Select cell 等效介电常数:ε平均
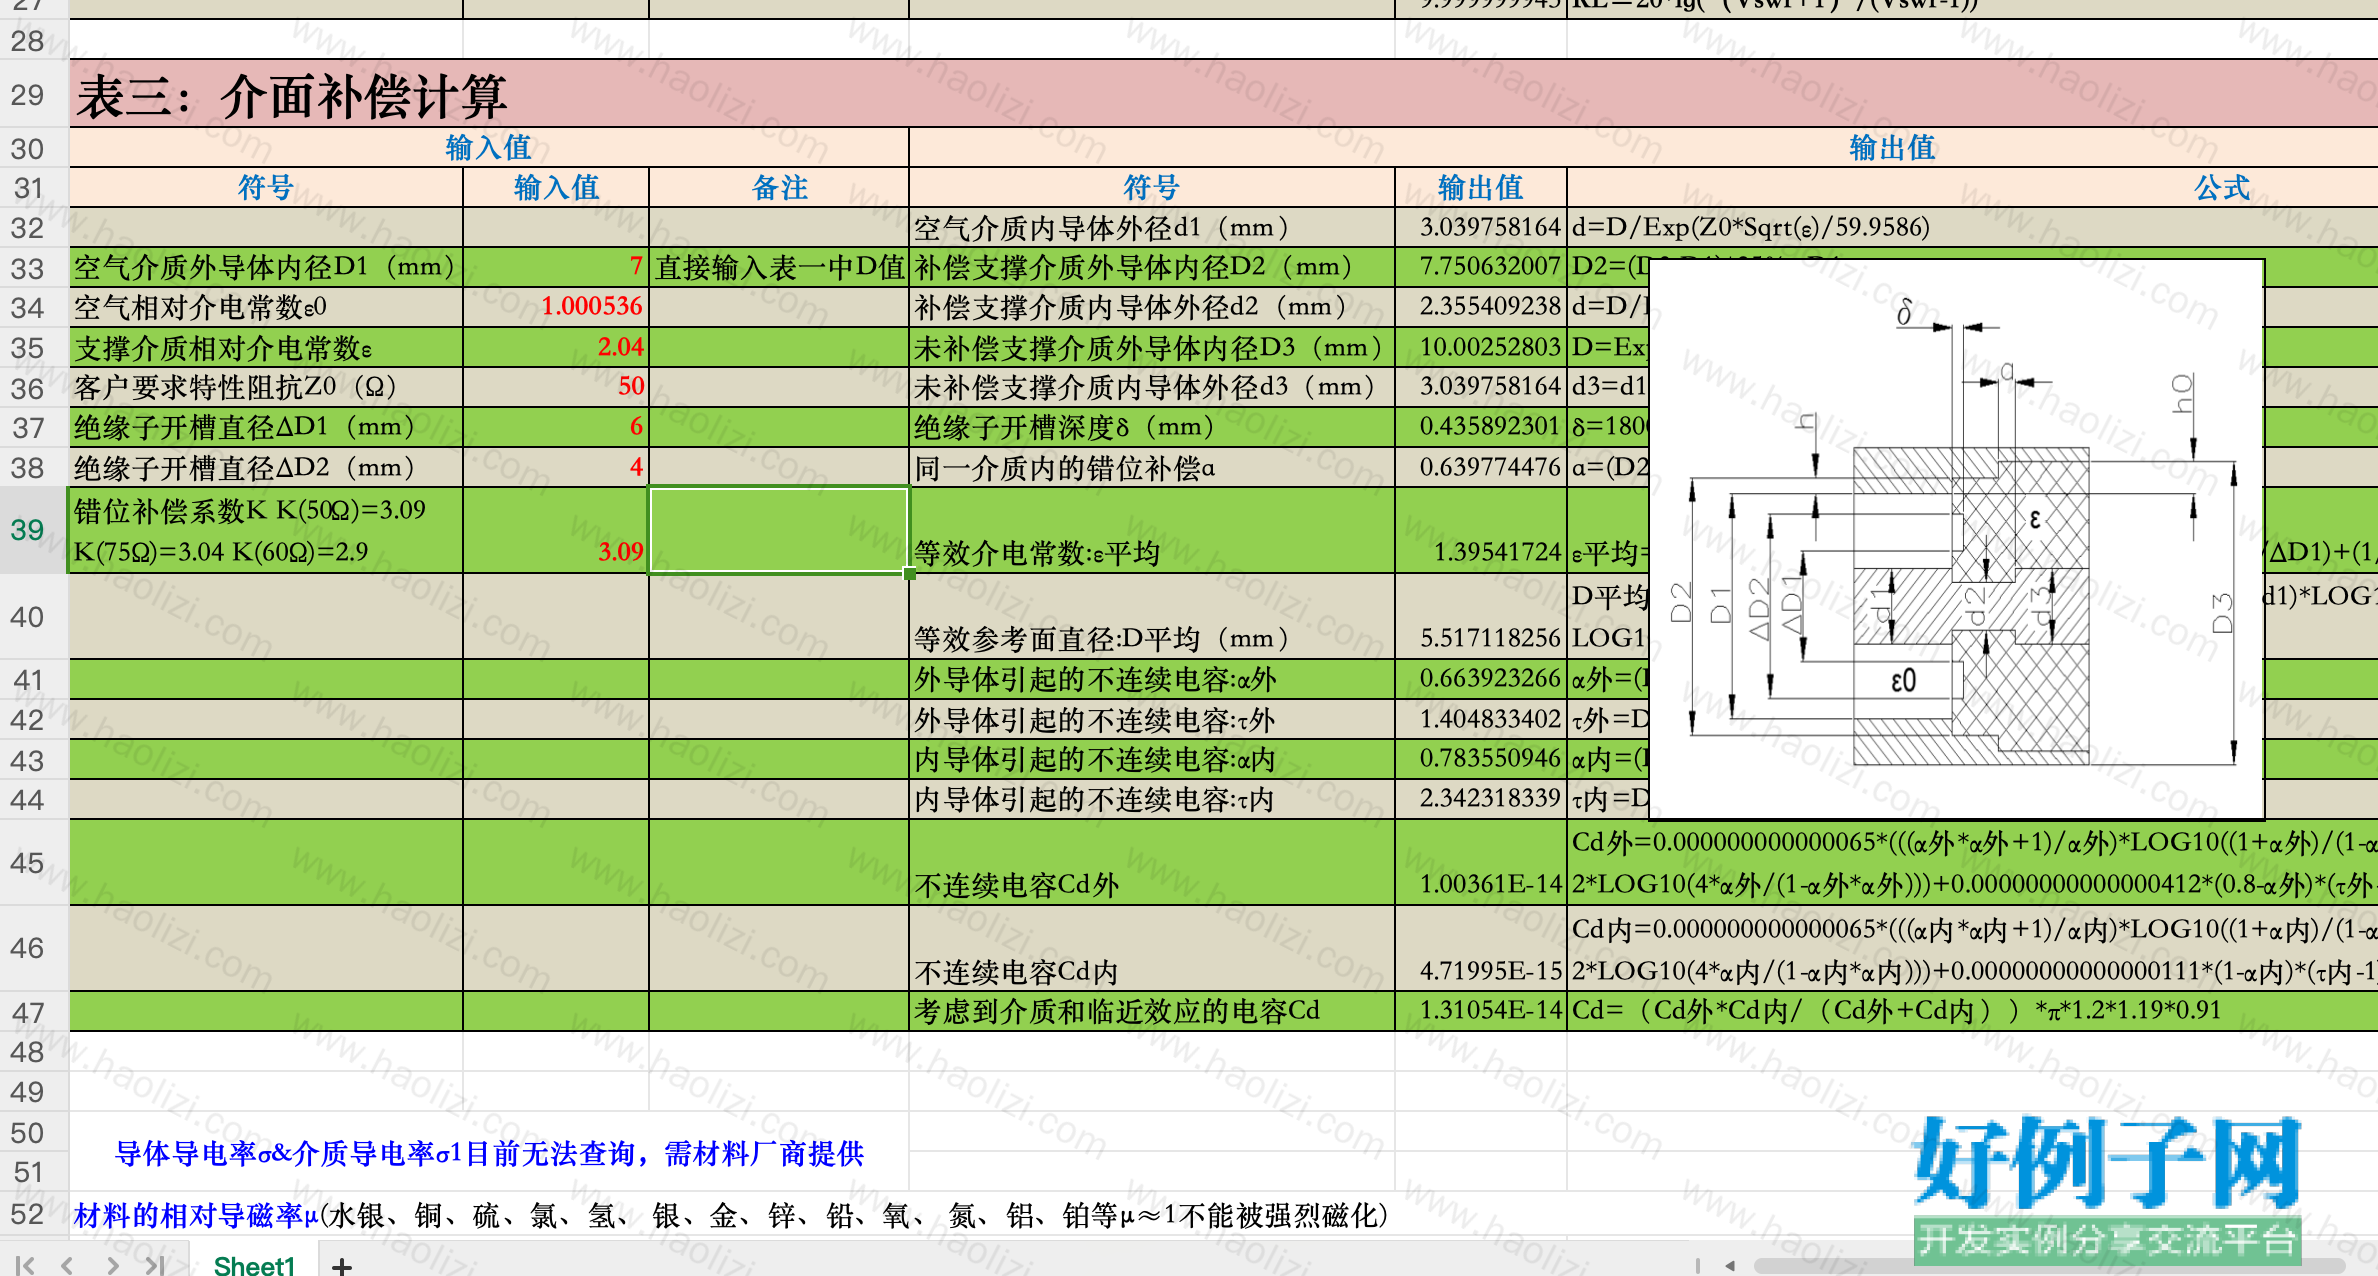This screenshot has height=1276, width=2378. (1152, 530)
